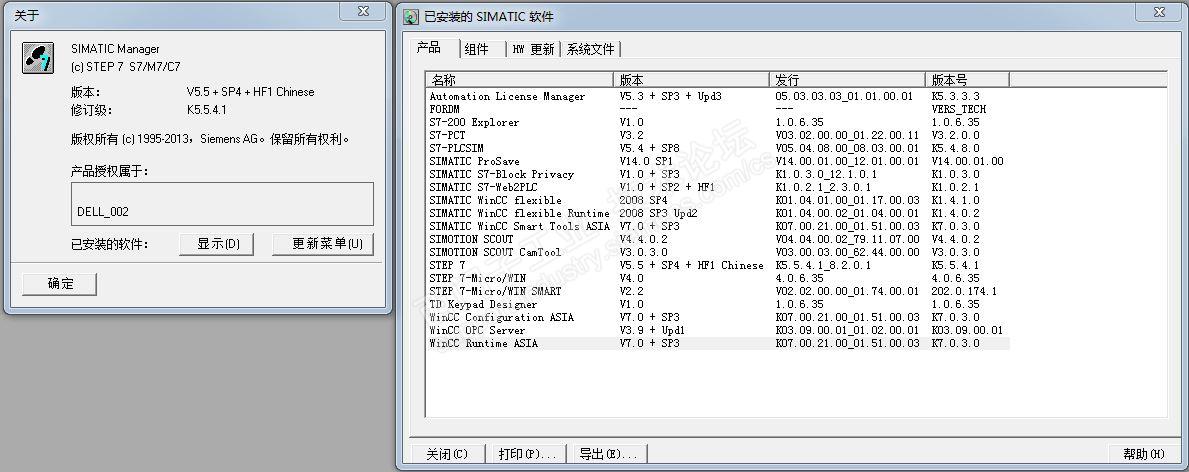Screen dimensions: 1189x472
Task: Select the SIMATIC S7-Web2PLC row
Action: 717,187
